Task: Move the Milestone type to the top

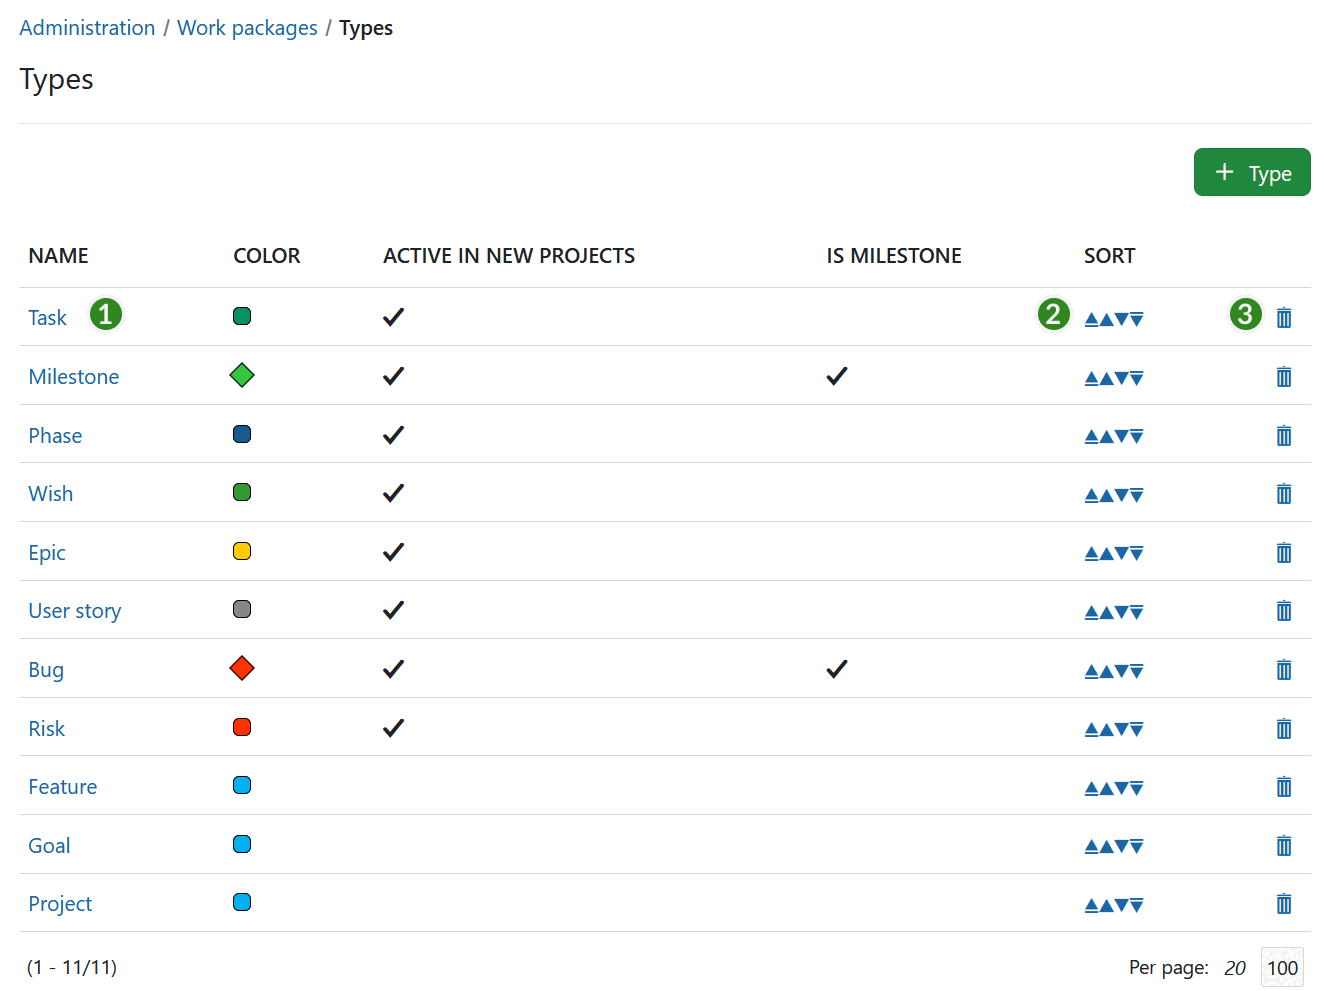Action: 1090,377
